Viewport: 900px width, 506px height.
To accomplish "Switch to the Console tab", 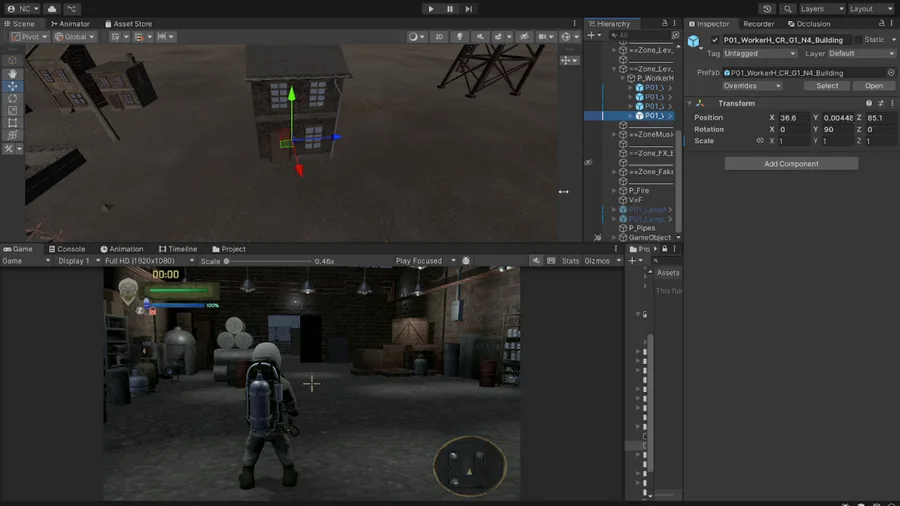I will (67, 249).
